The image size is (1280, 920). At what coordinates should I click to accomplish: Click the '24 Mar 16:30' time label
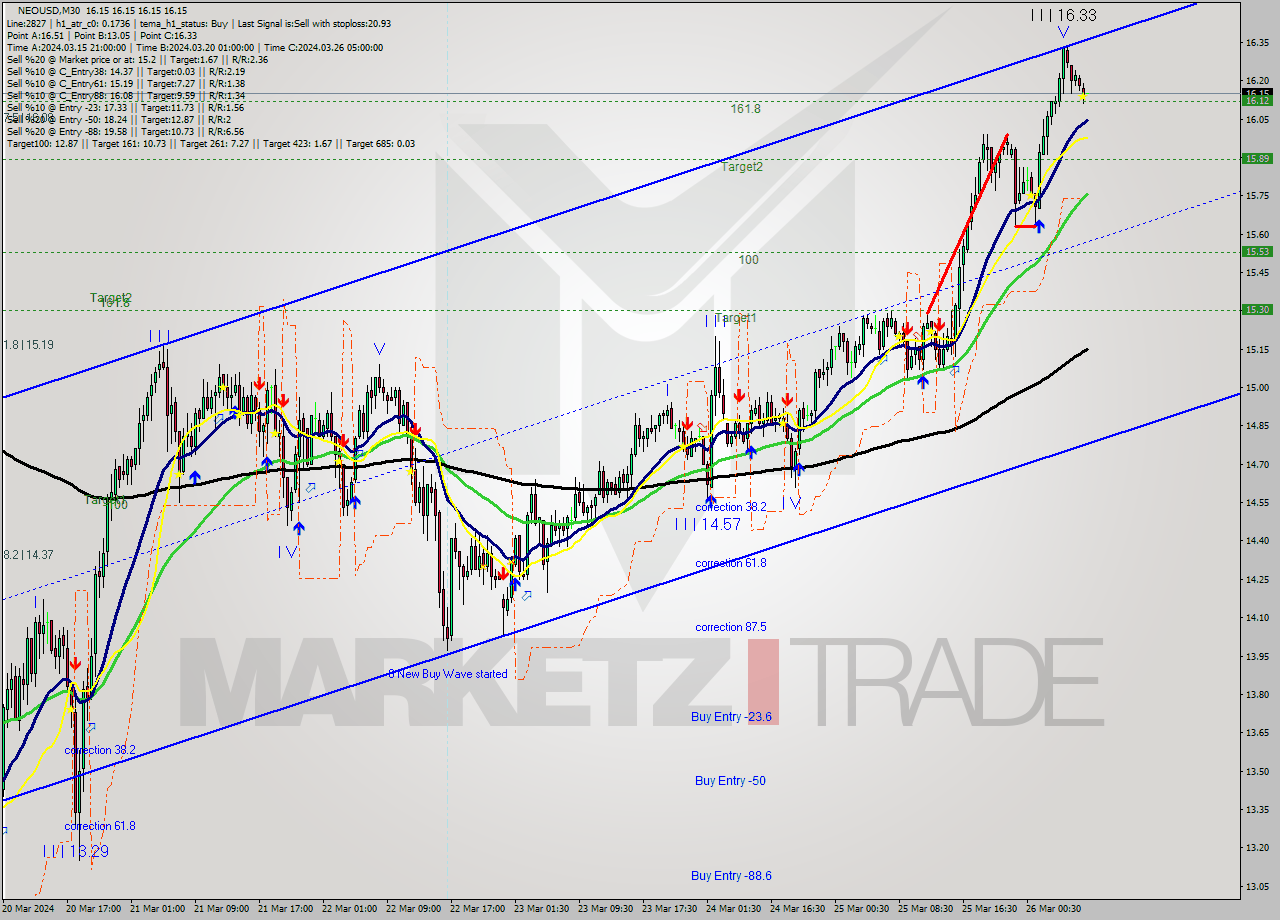point(798,909)
